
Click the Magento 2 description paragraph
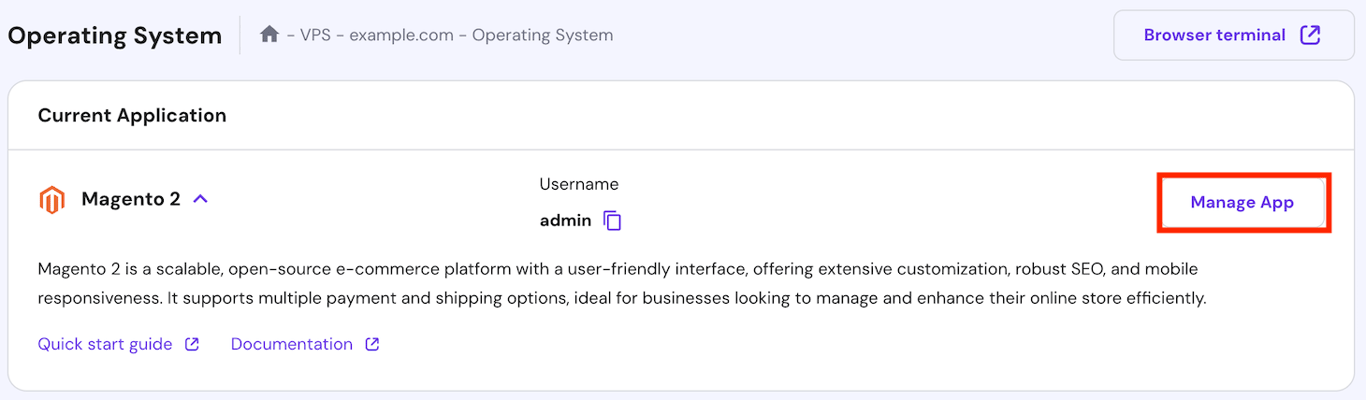622,284
